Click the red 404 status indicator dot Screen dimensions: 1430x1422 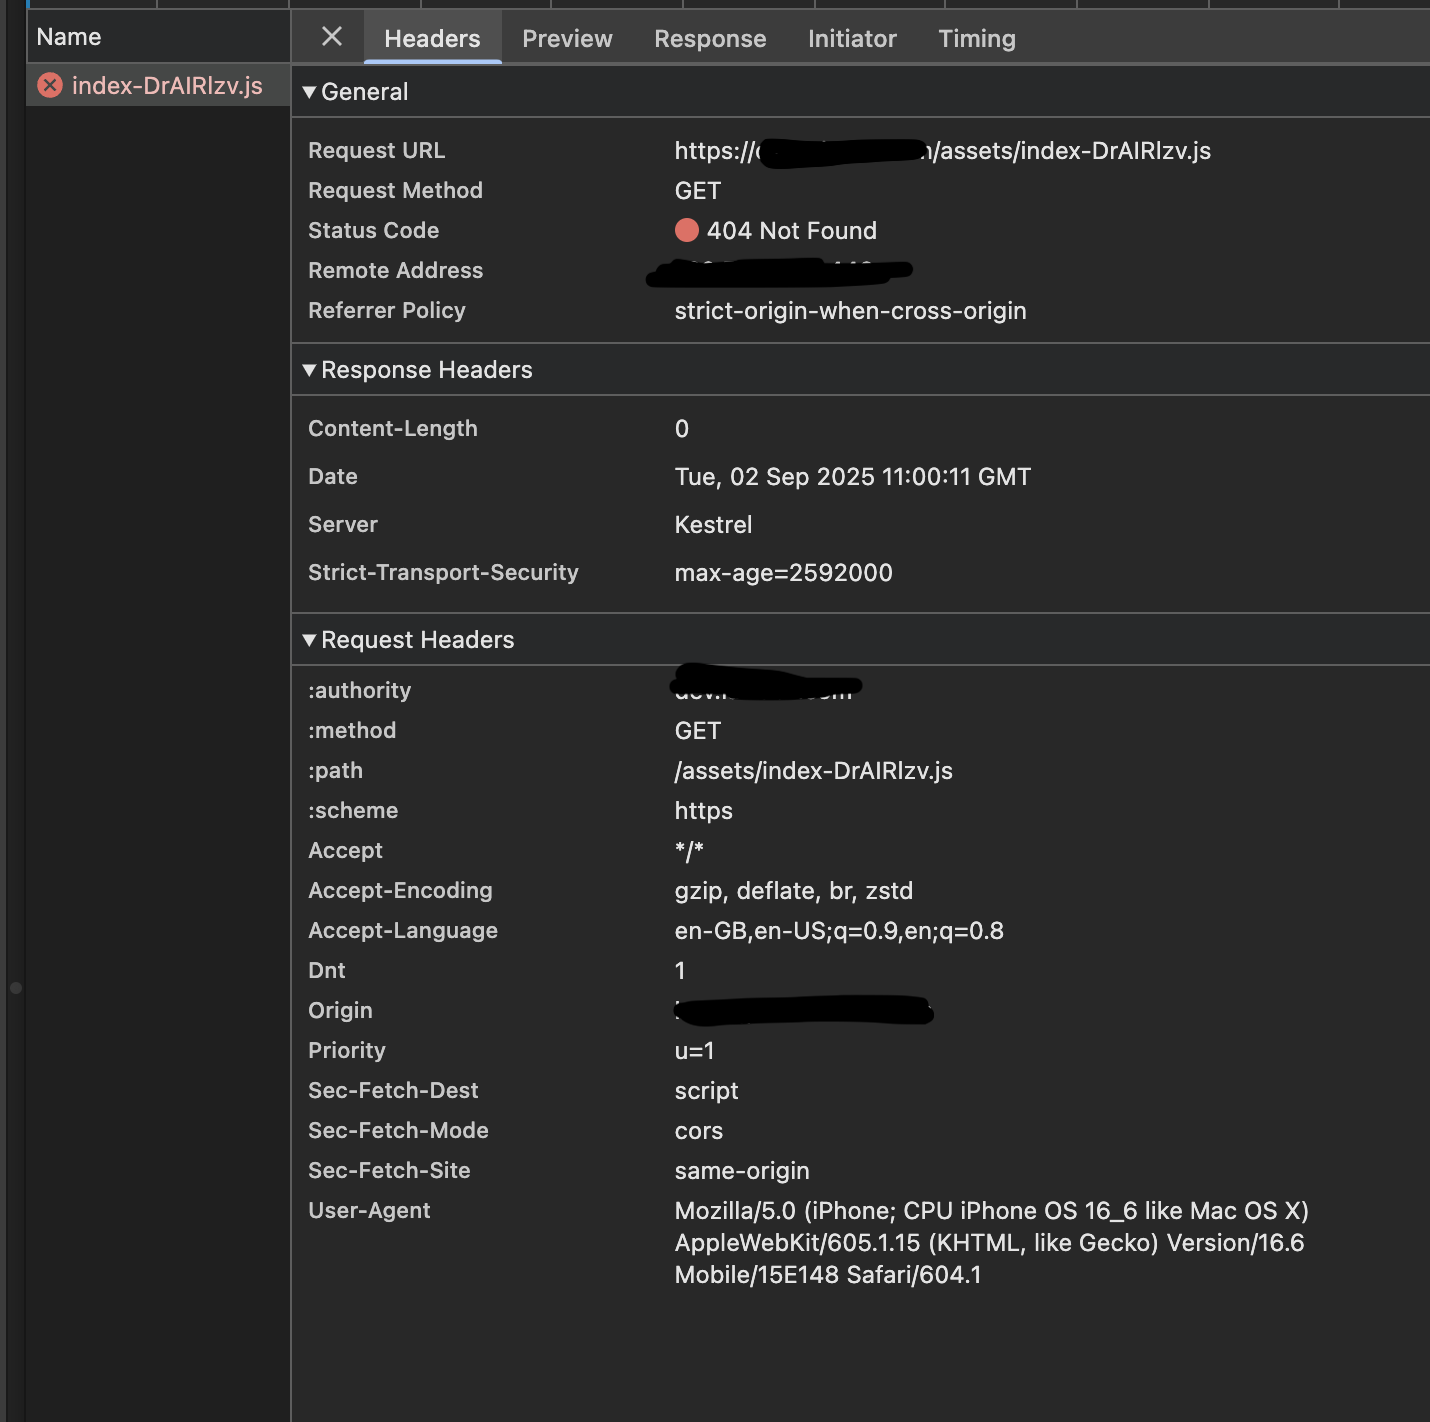(687, 231)
